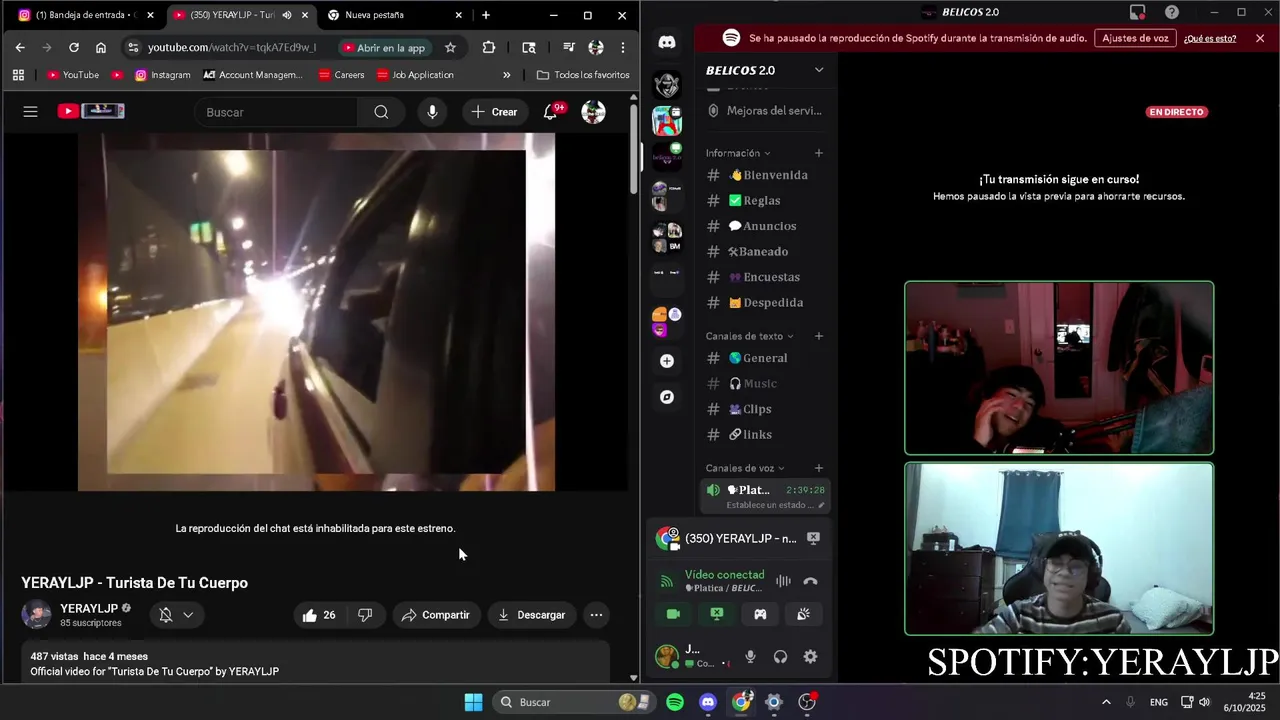
Task: Open Spotify from Windows taskbar
Action: (675, 702)
